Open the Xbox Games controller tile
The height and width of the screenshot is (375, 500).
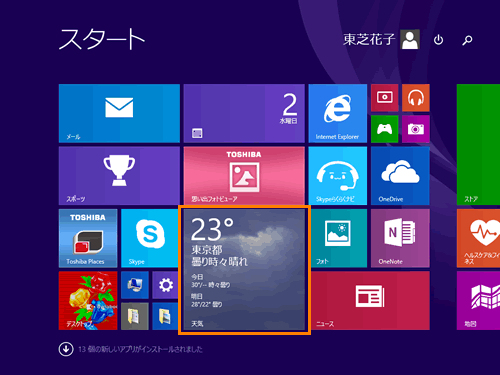tap(384, 129)
